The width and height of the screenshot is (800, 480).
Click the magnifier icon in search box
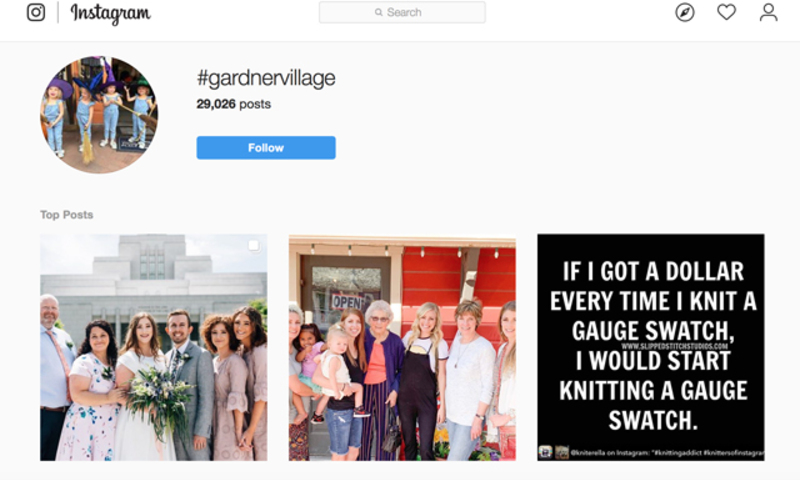pyautogui.click(x=379, y=12)
